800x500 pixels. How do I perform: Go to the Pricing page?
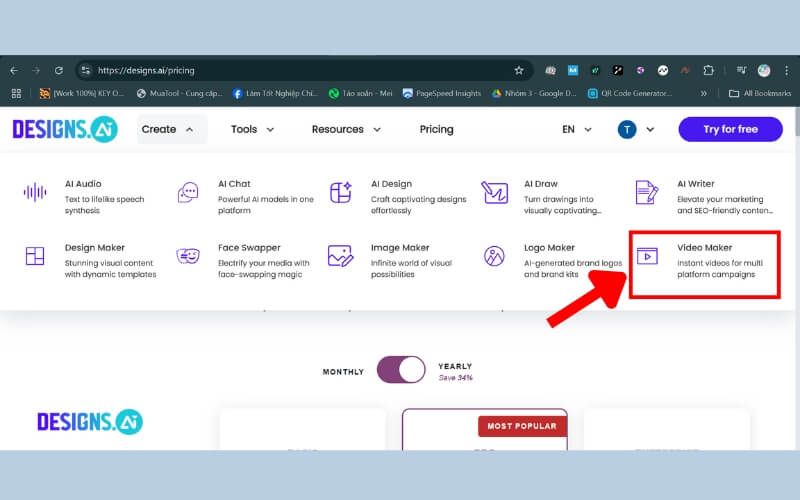point(436,129)
